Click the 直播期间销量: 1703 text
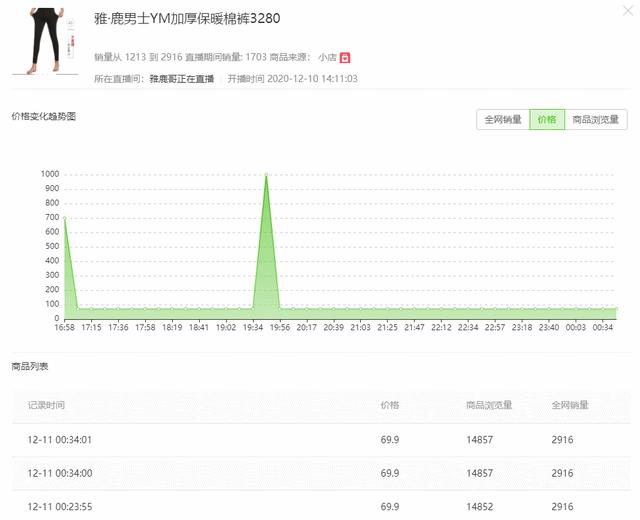 pyautogui.click(x=226, y=57)
